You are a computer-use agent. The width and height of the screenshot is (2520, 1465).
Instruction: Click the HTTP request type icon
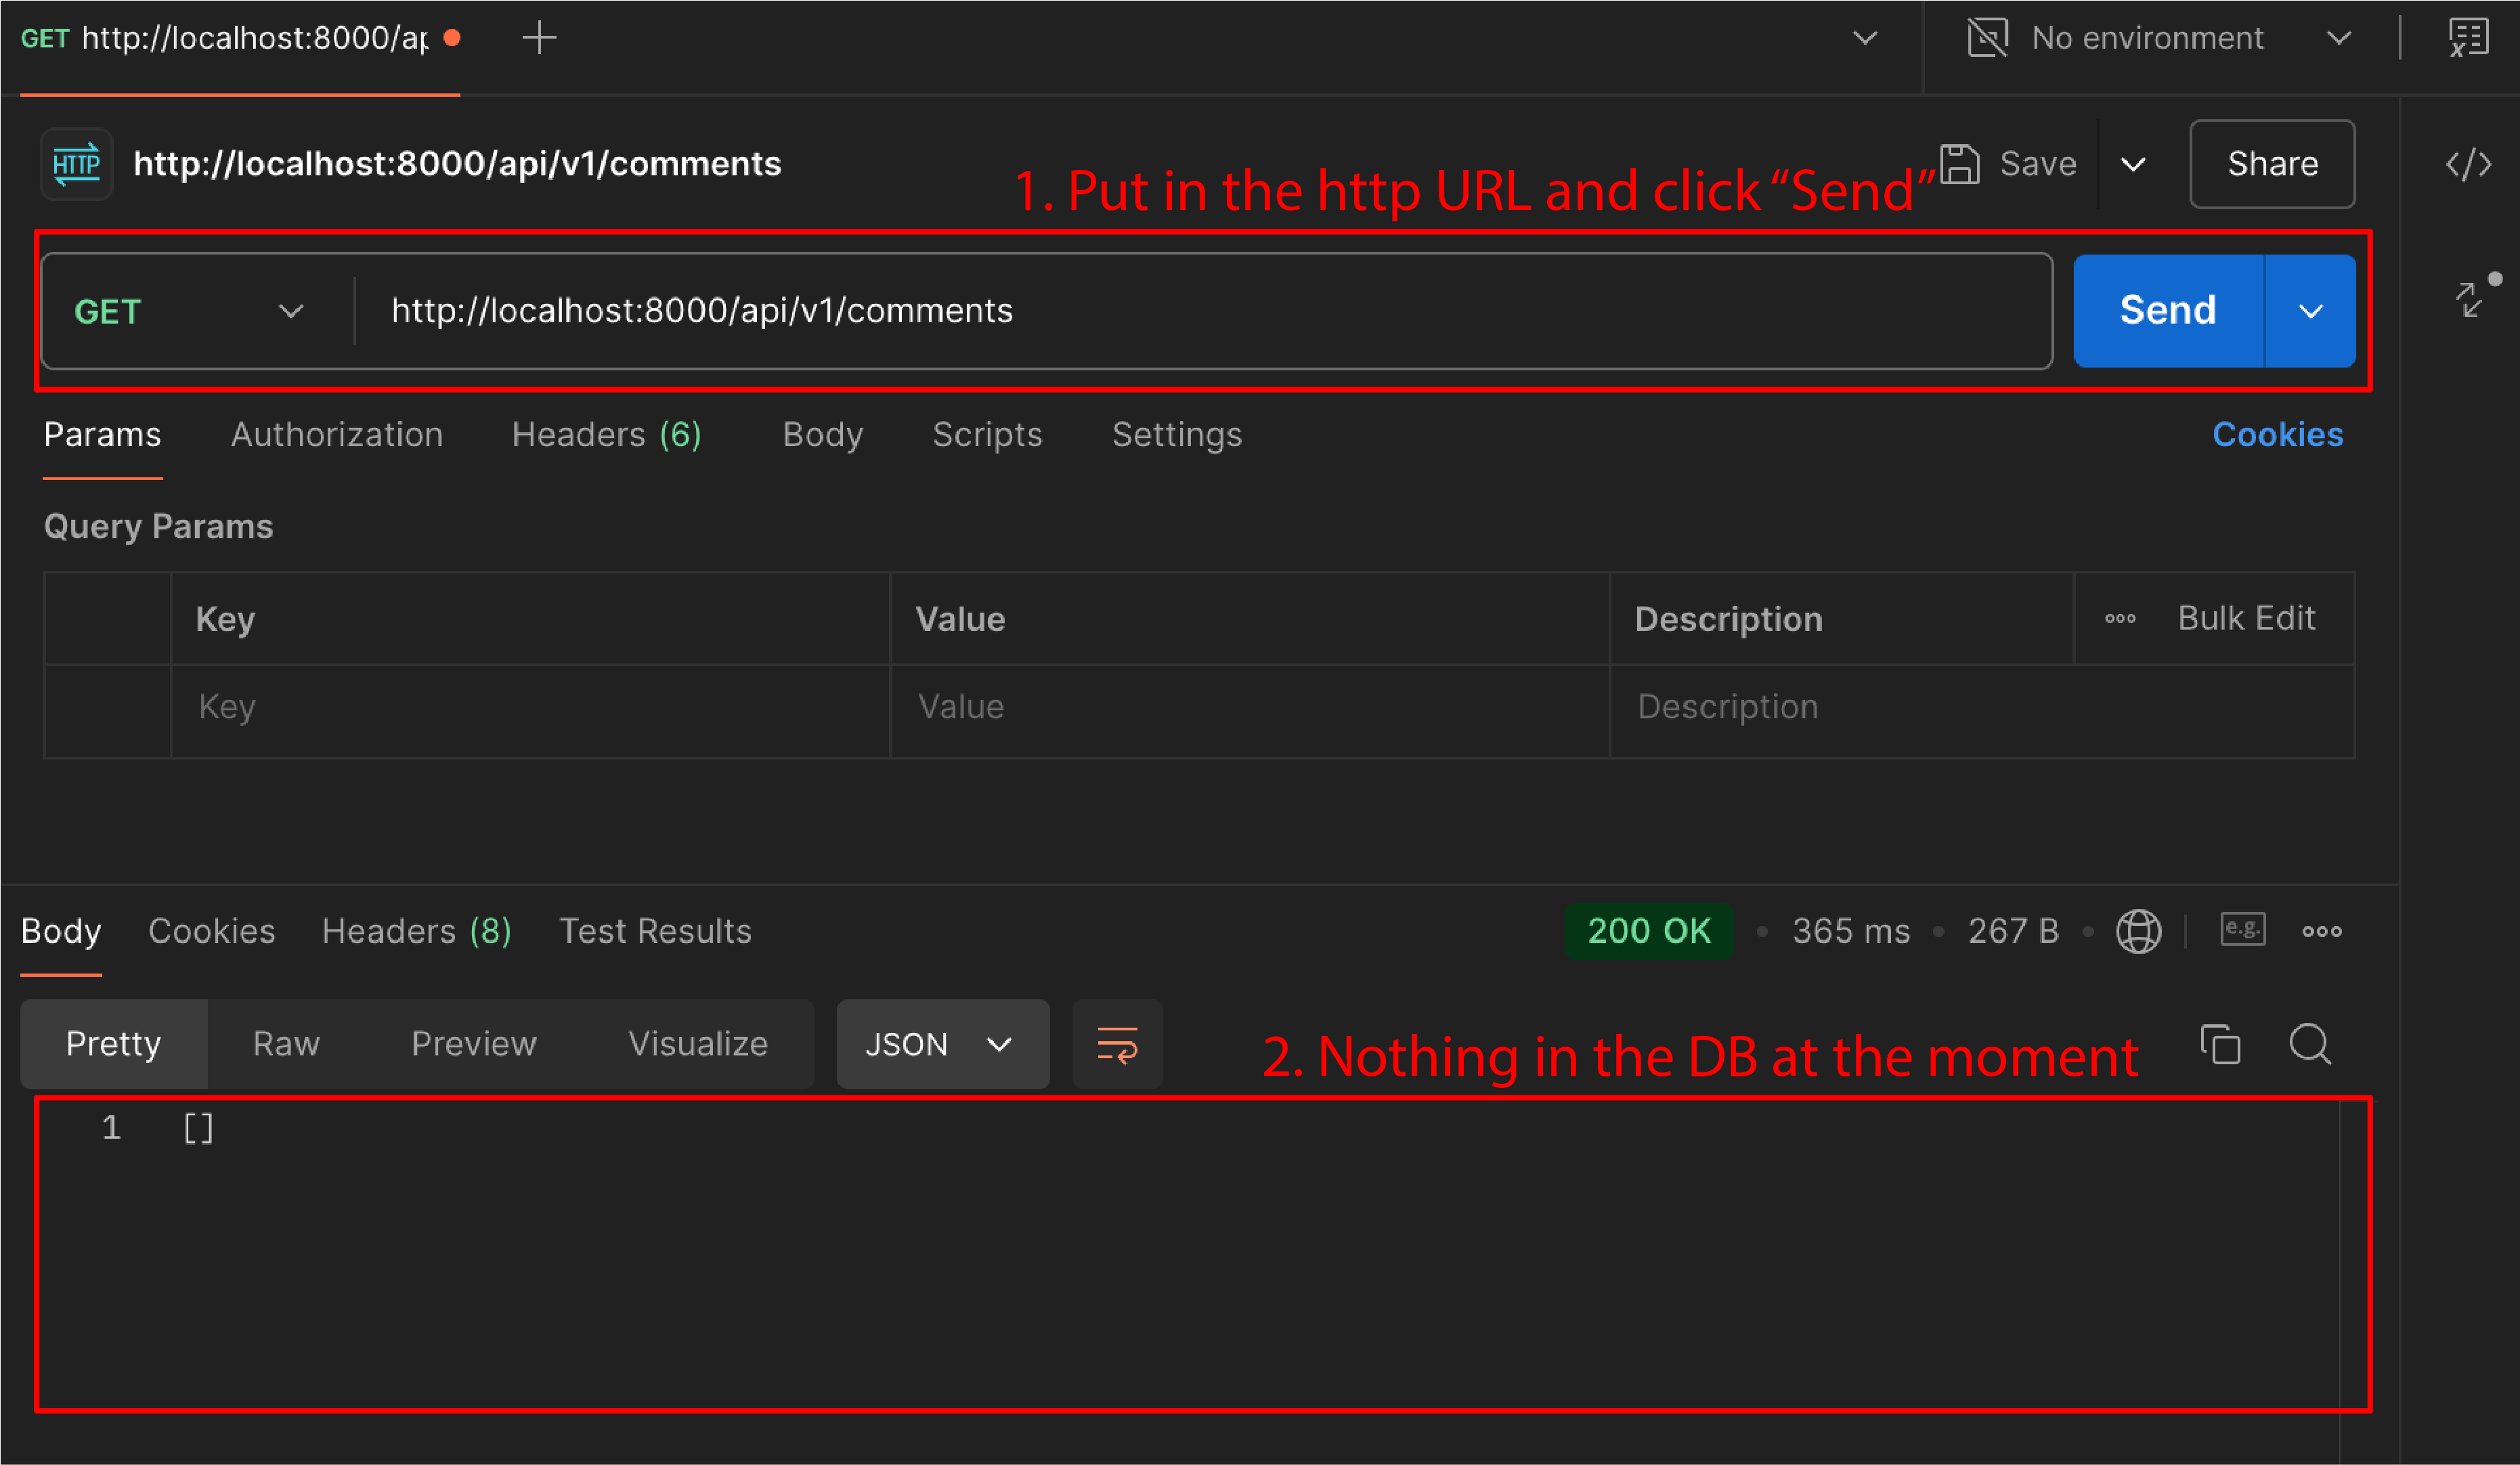tap(76, 164)
